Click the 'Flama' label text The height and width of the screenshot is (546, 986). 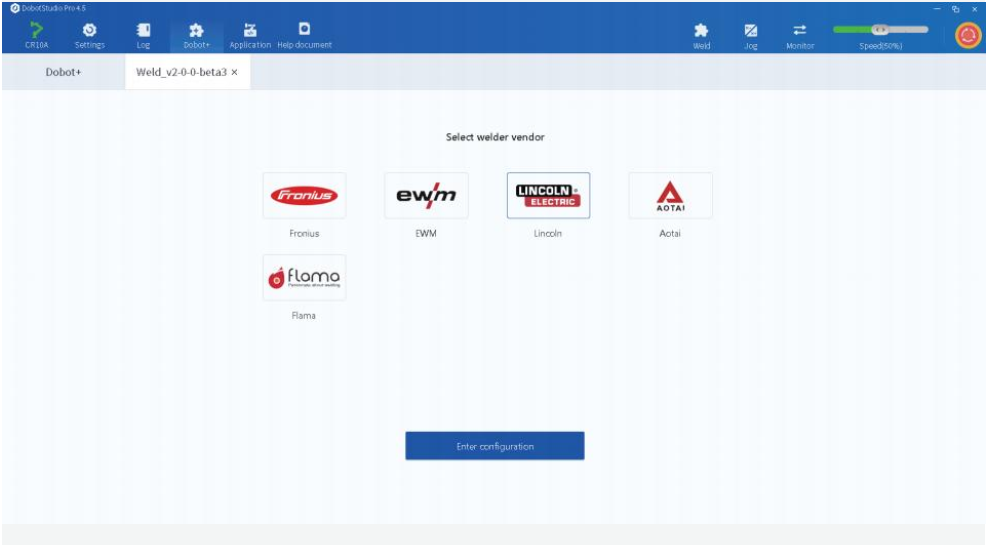tap(304, 316)
